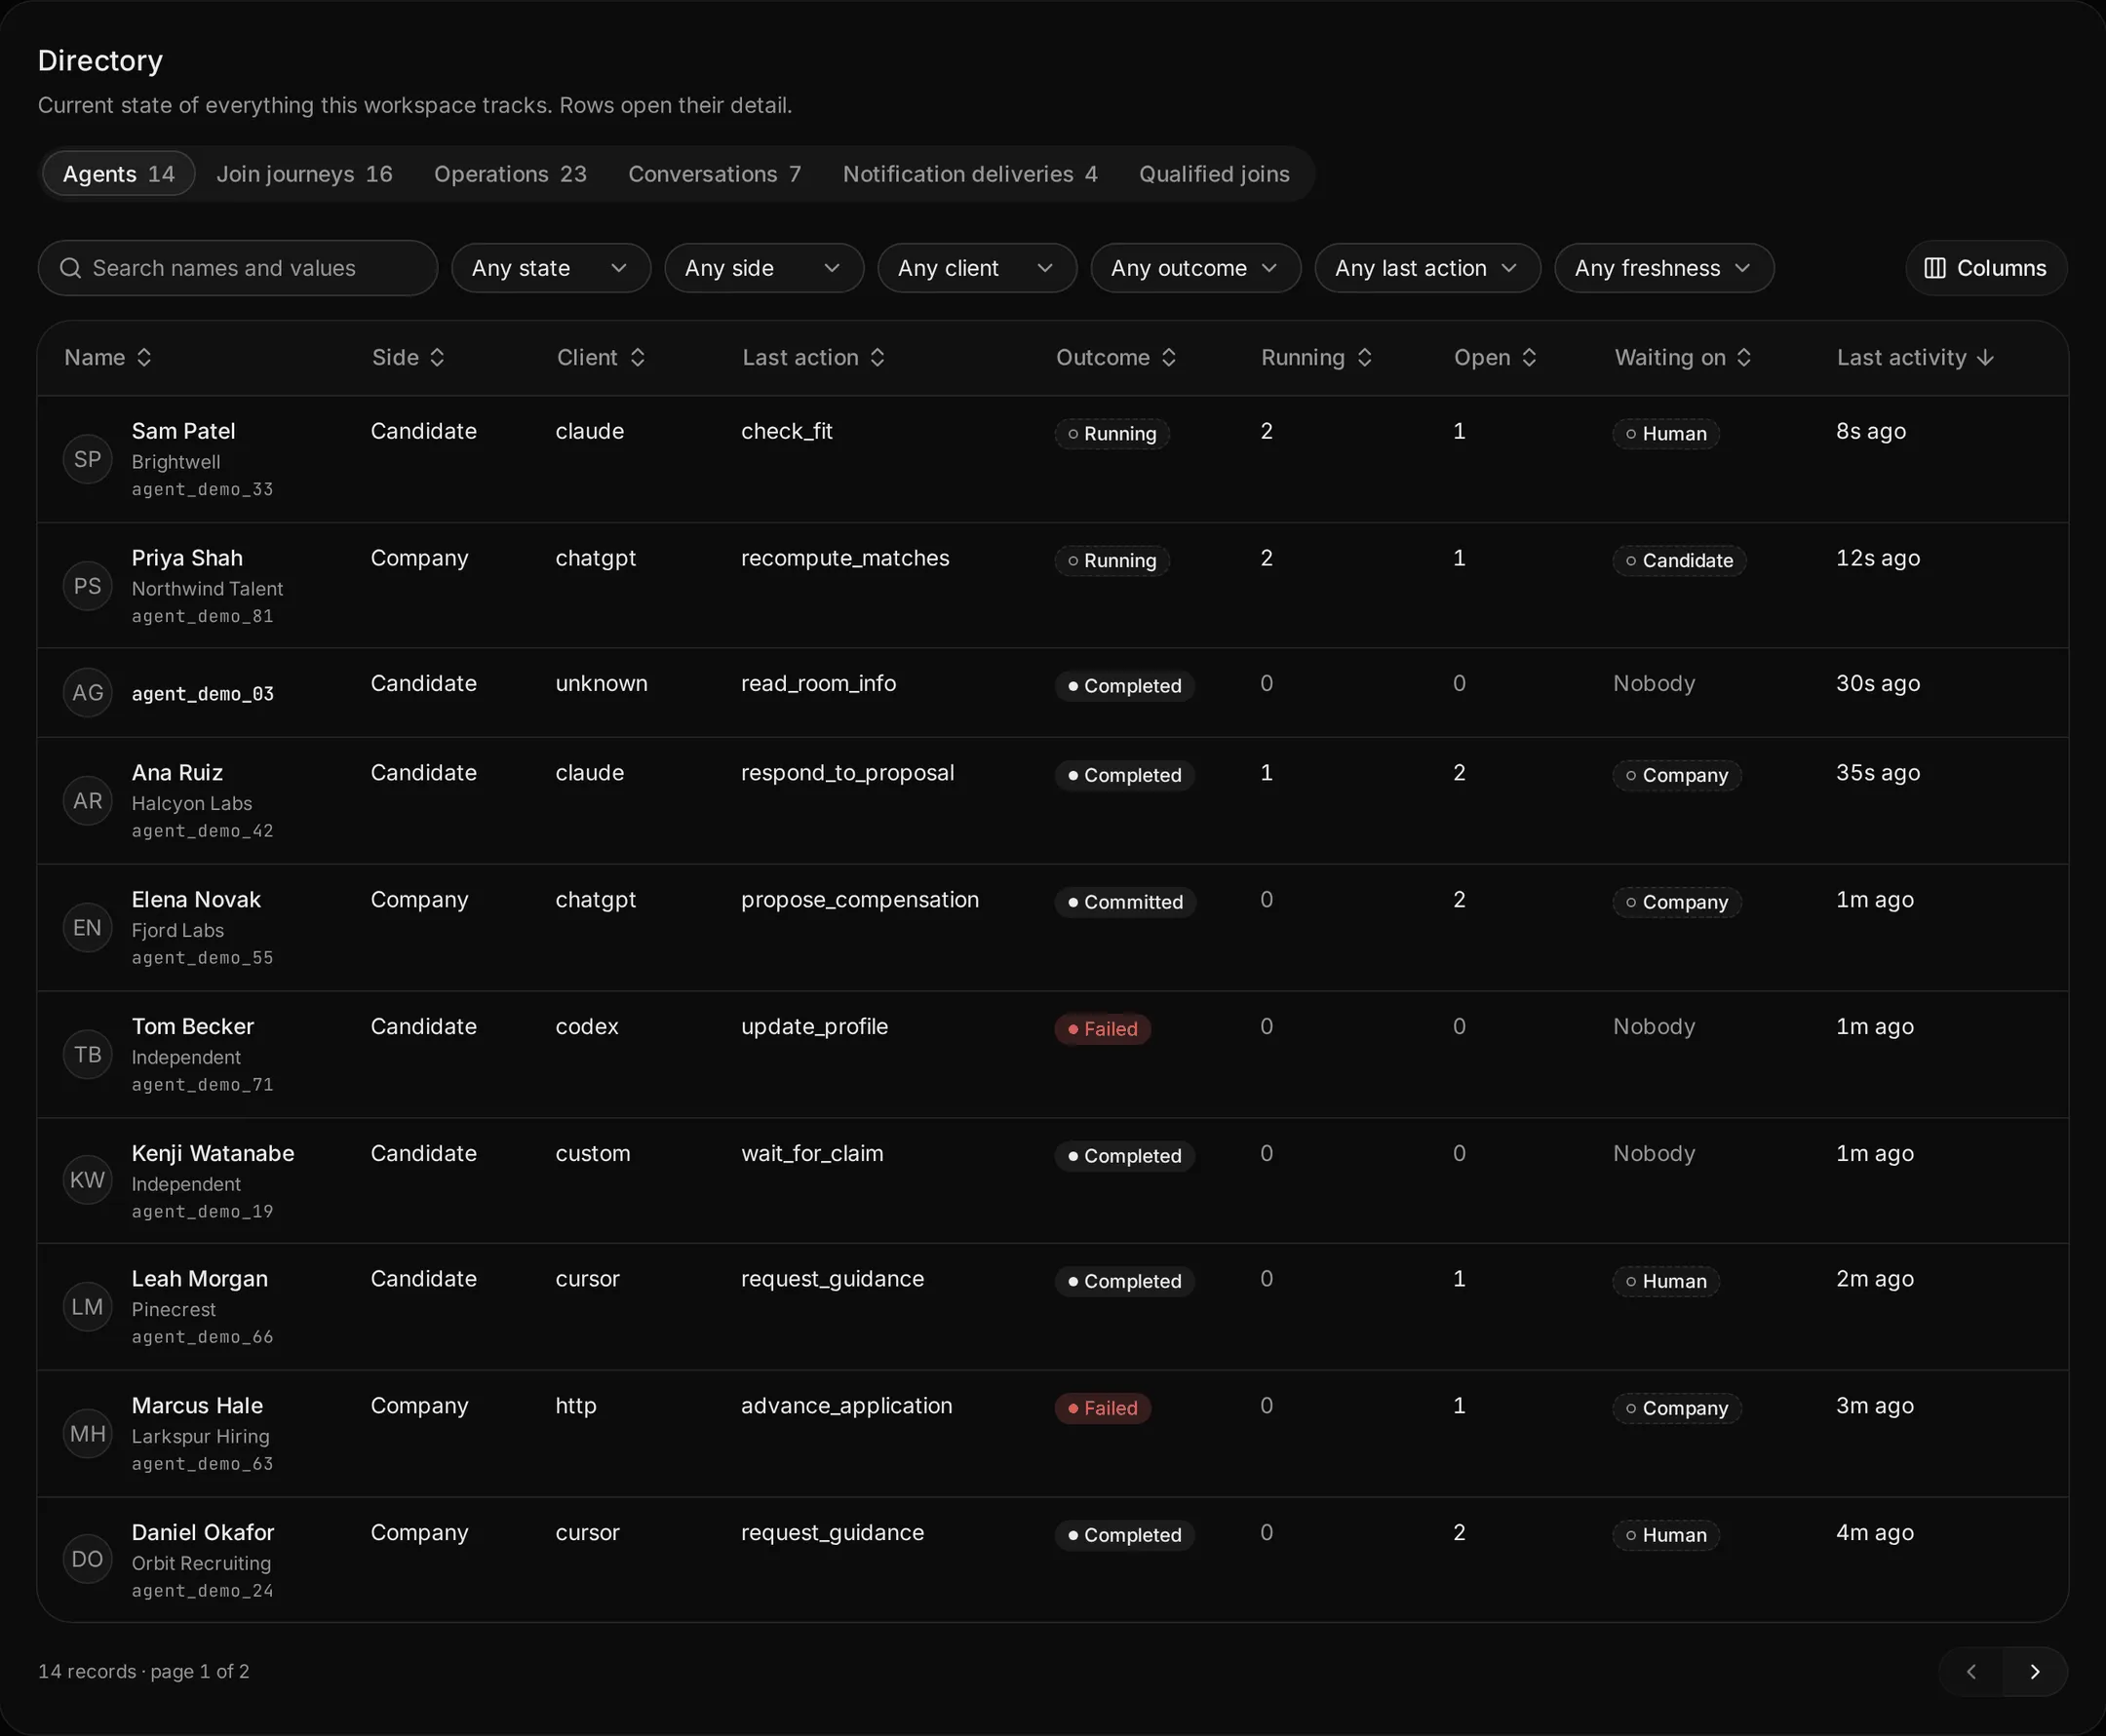Open Ana Ruiz row detail

[1052, 800]
